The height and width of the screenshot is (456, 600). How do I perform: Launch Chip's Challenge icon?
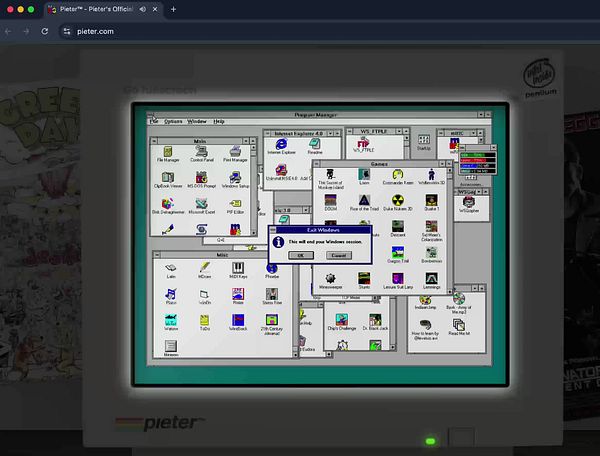[342, 322]
